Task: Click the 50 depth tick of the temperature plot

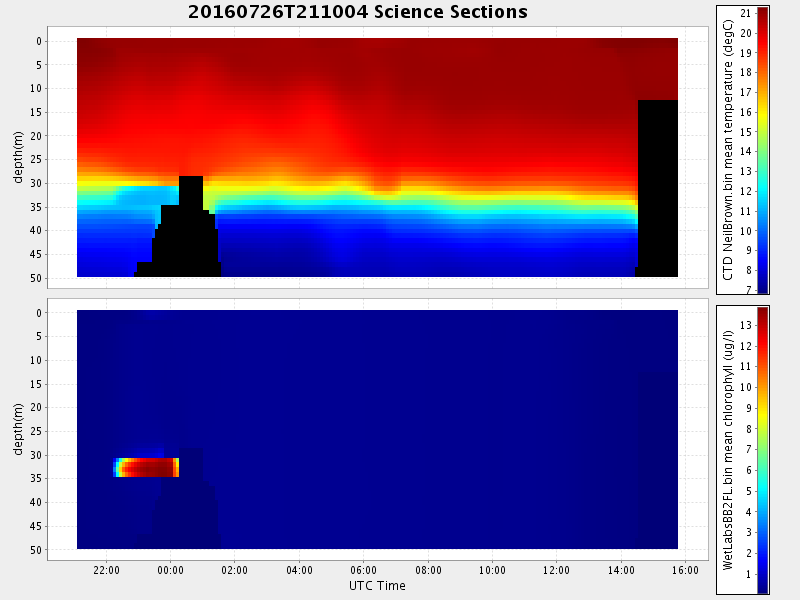Action: tap(34, 277)
